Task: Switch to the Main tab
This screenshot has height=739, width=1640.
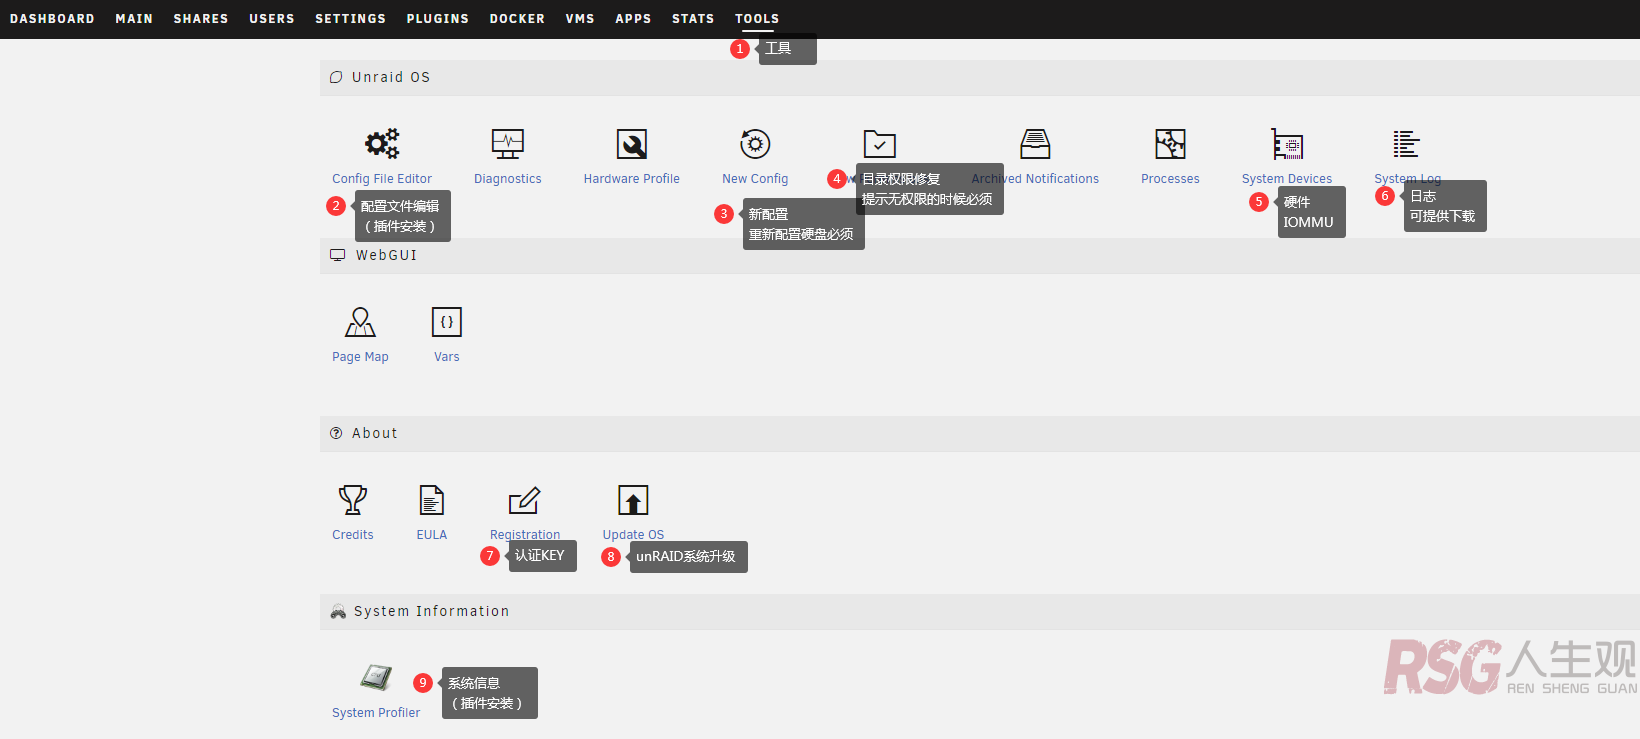Action: [134, 19]
